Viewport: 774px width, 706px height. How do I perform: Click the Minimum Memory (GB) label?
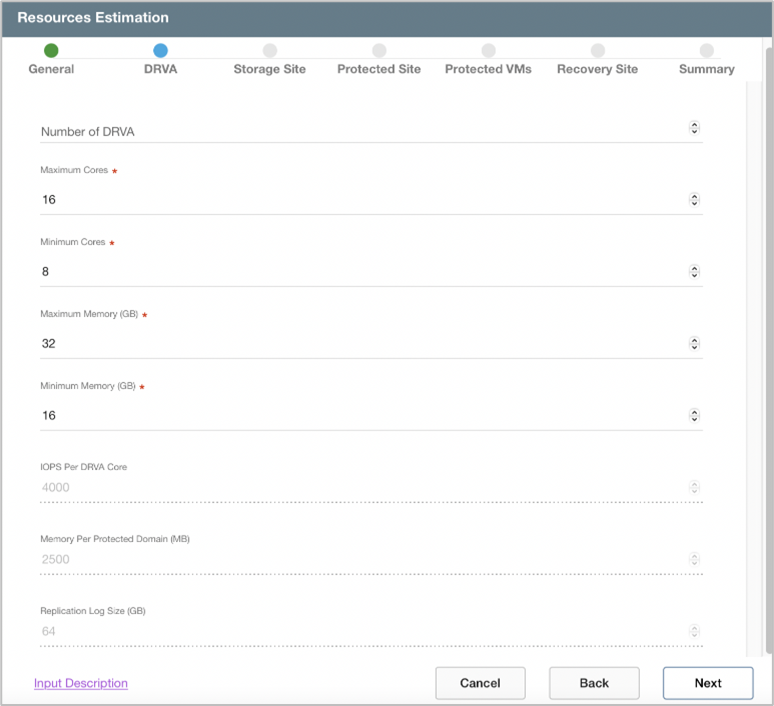click(88, 386)
